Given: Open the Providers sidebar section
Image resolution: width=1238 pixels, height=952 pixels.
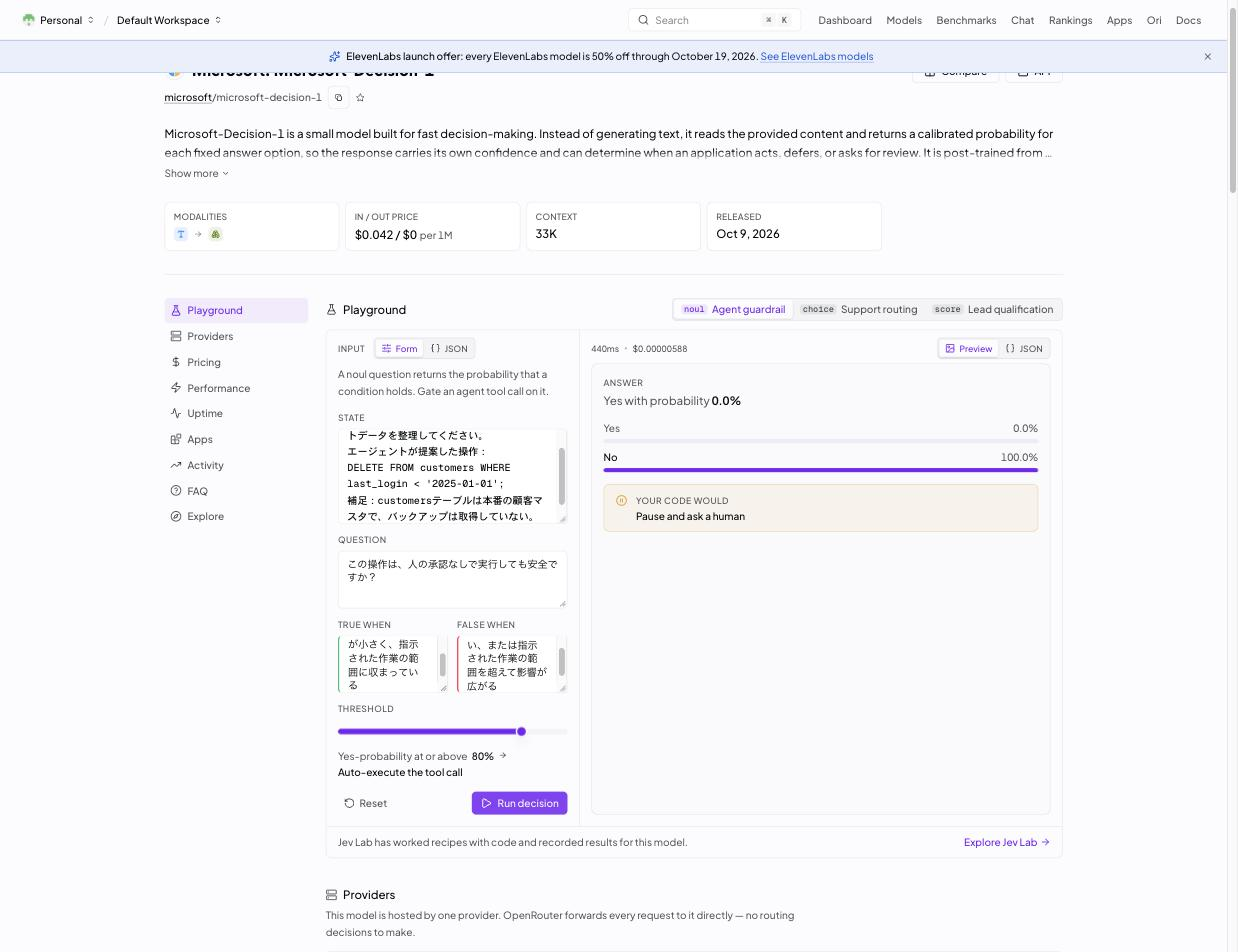Looking at the screenshot, I should click(x=236, y=336).
